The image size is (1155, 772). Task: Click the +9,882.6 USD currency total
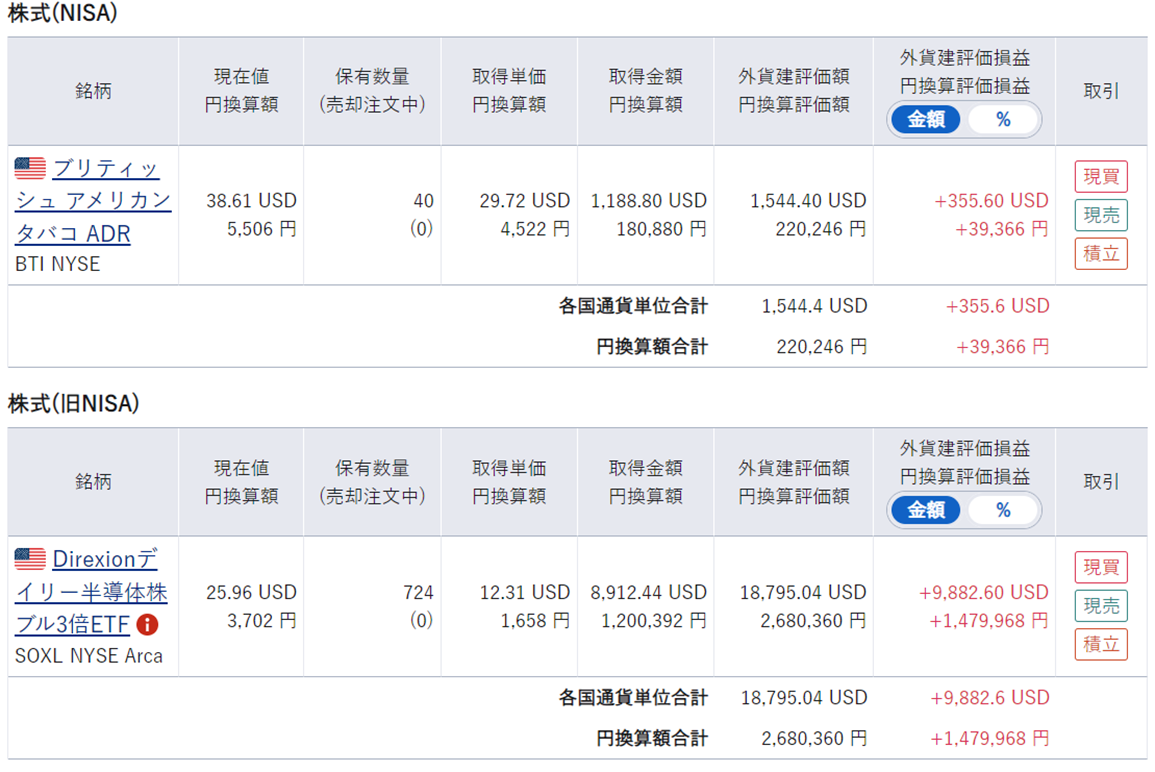pos(989,698)
